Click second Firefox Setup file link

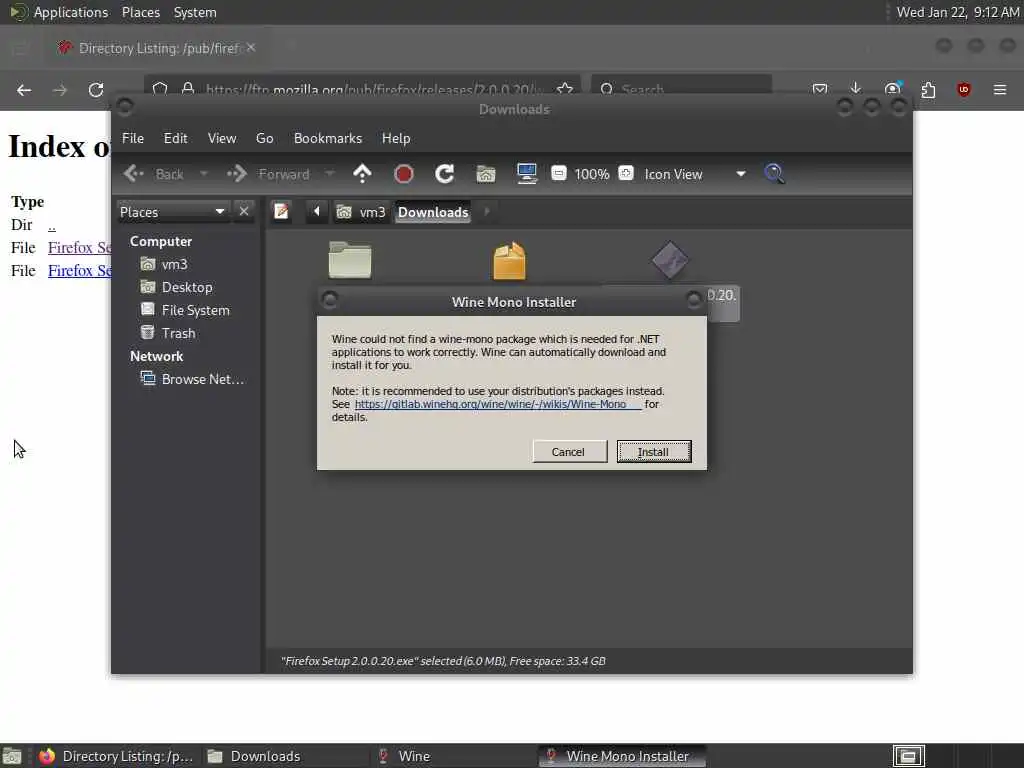79,270
